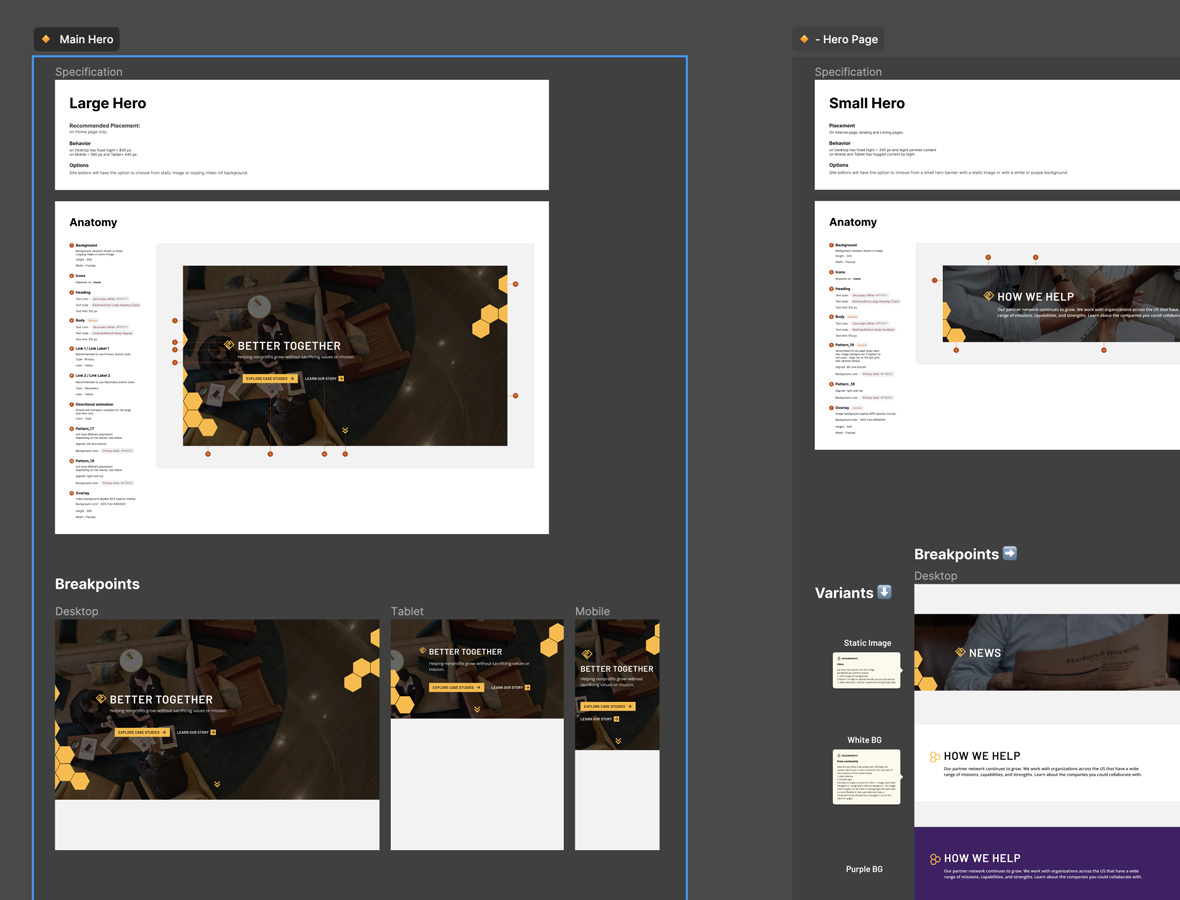The image size is (1180, 900).
Task: Click Explore Case Studies button in Mobile hero
Action: [x=607, y=706]
